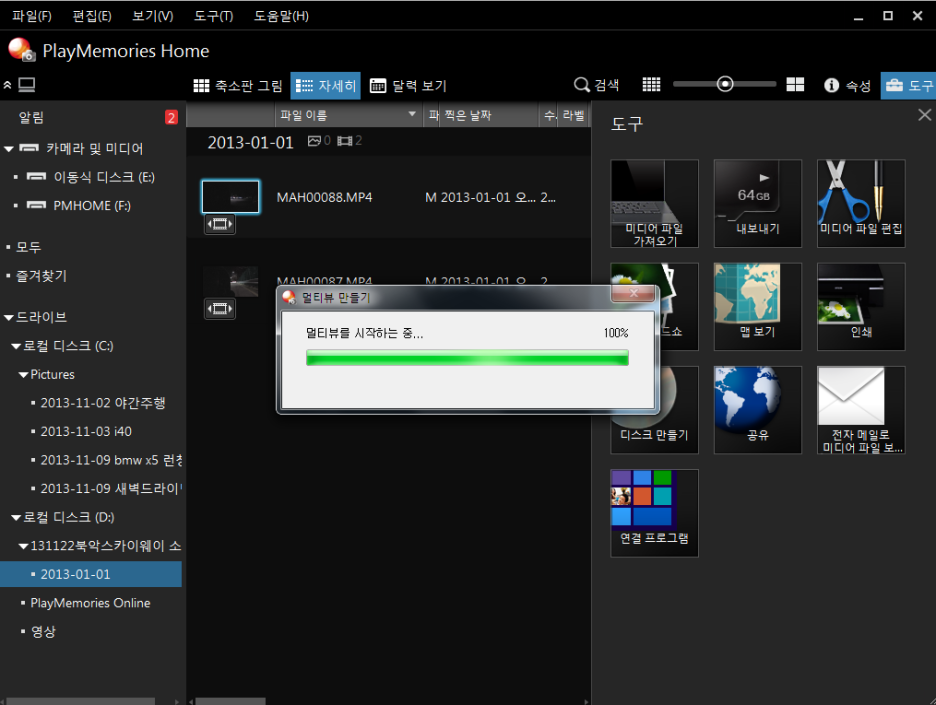Toggle the 도구 tools panel button
The height and width of the screenshot is (705, 936).
coord(908,85)
